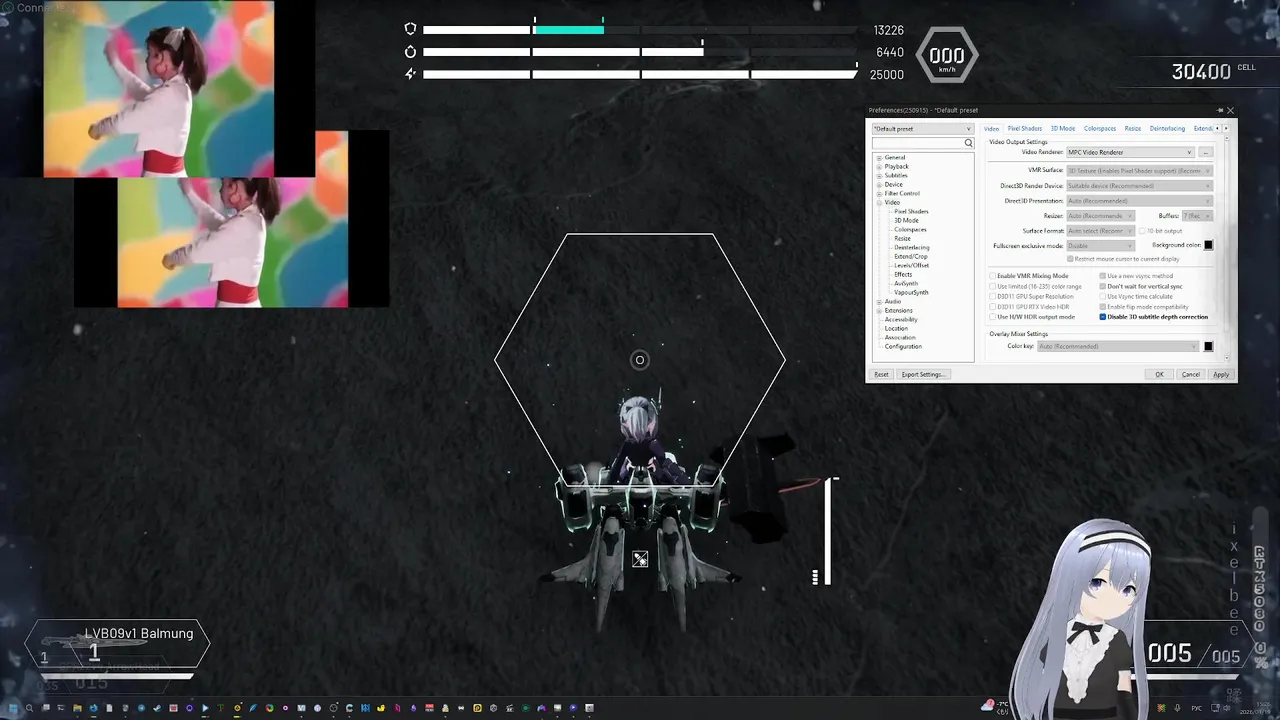Select VapourSynth in the settings tree
This screenshot has height=720, width=1280.
point(911,292)
